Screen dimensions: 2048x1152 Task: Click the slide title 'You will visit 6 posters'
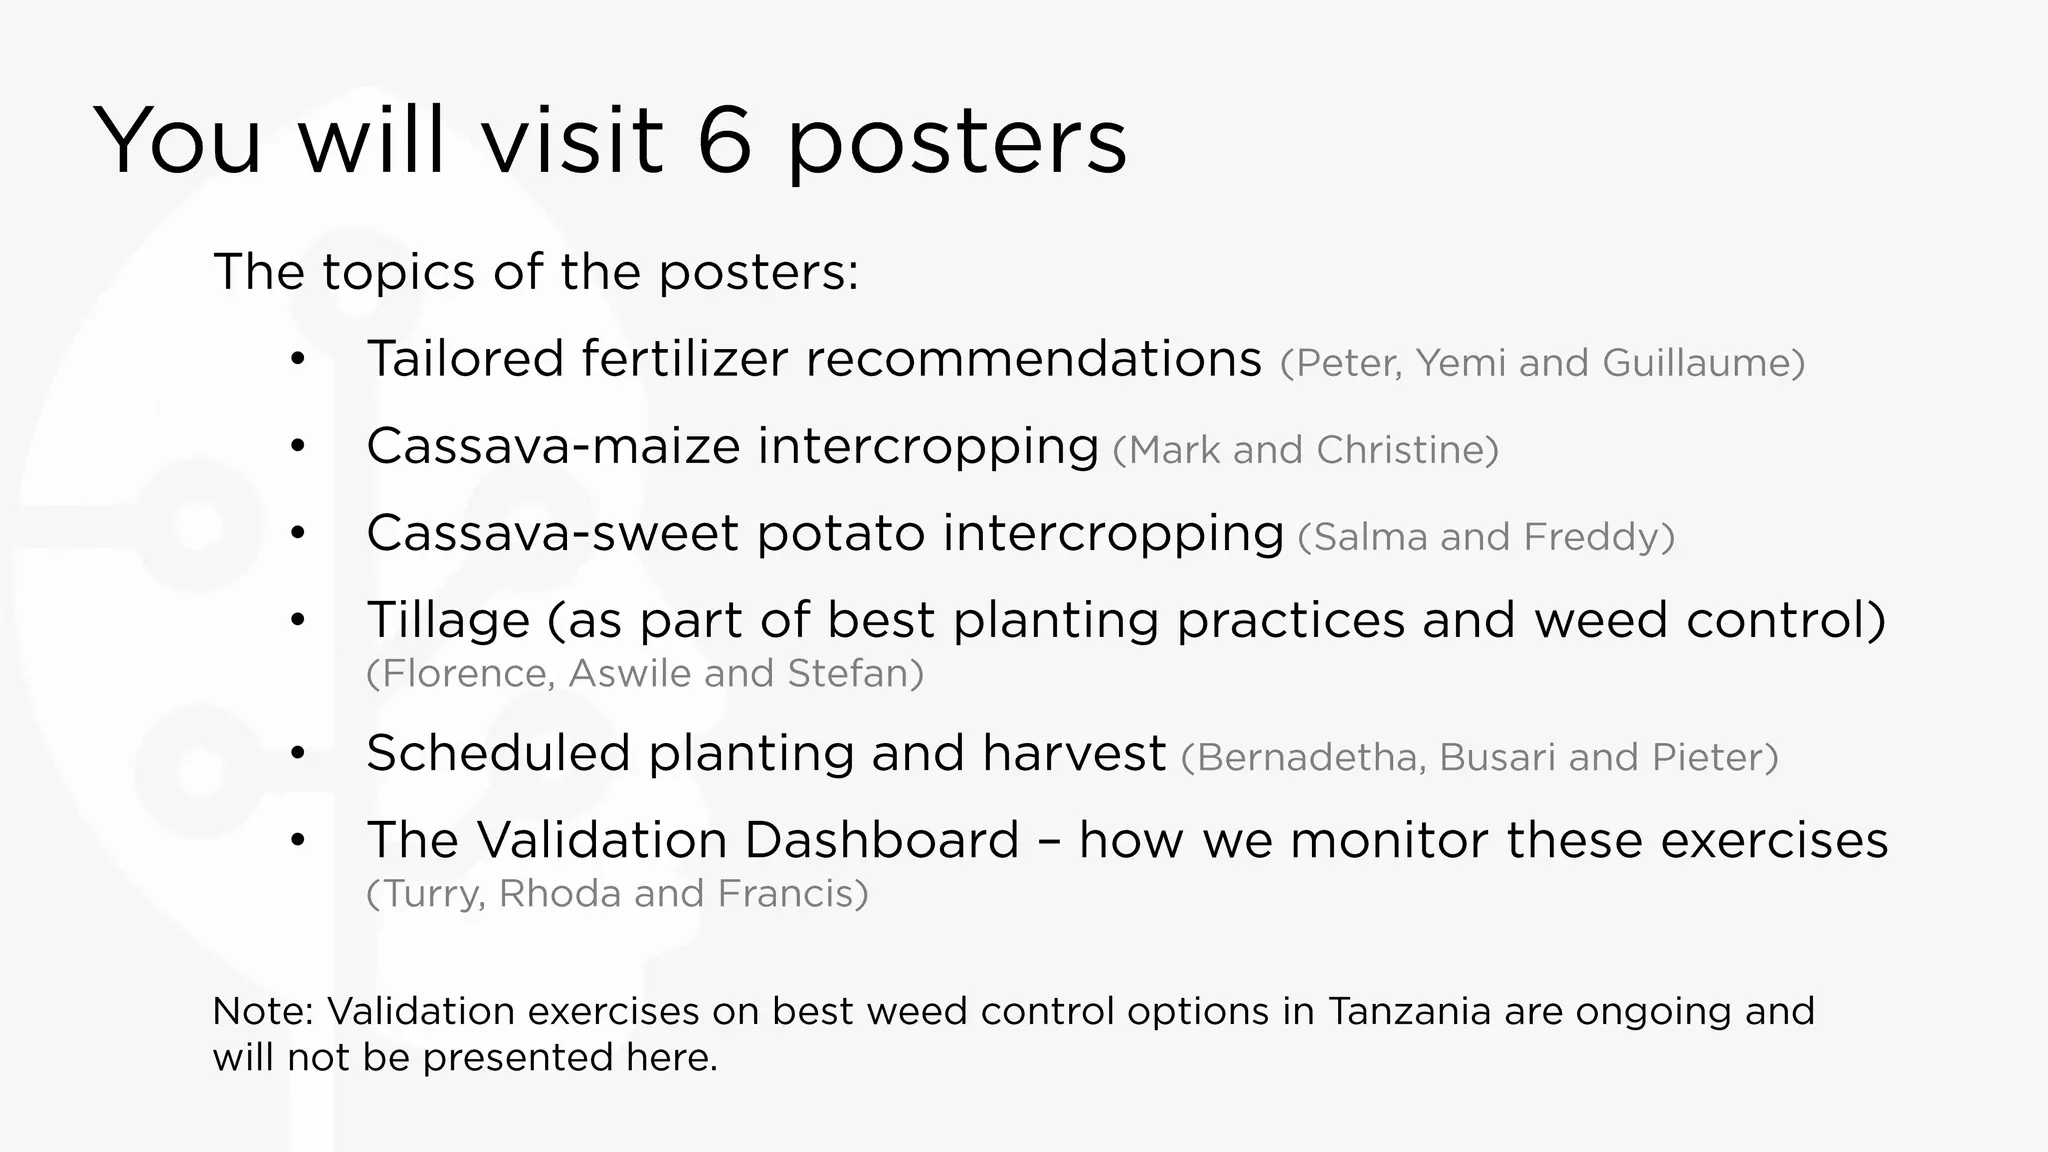coord(610,140)
